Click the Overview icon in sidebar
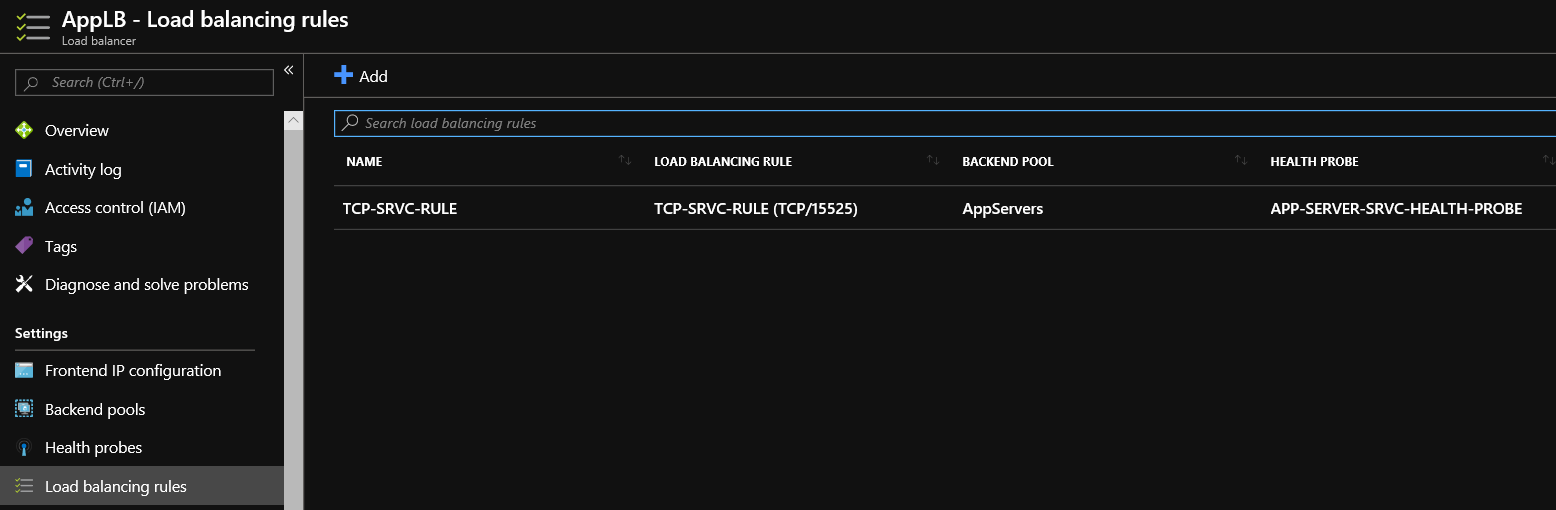Image resolution: width=1556 pixels, height=510 pixels. 24,130
